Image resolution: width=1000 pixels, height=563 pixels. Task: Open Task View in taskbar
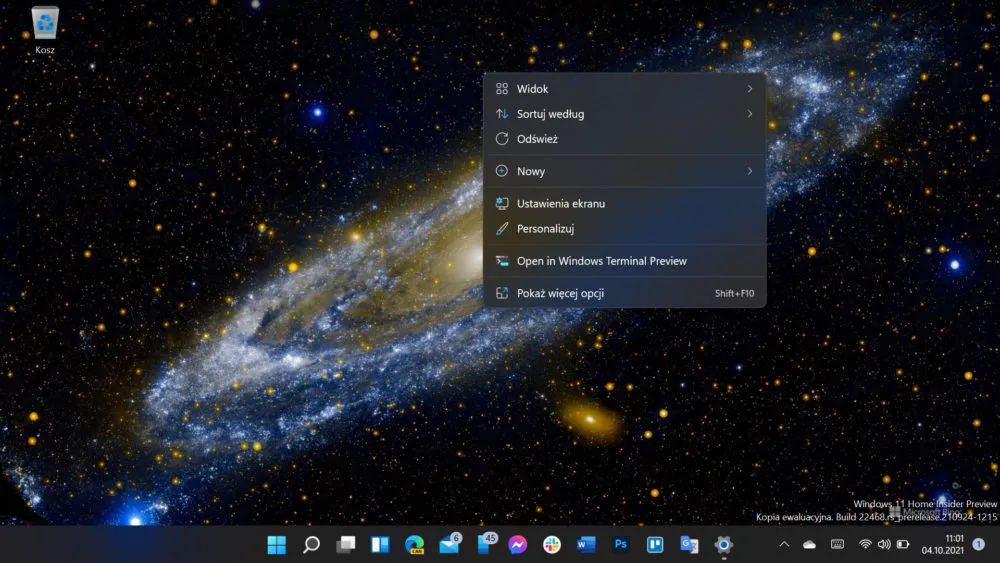coord(346,545)
